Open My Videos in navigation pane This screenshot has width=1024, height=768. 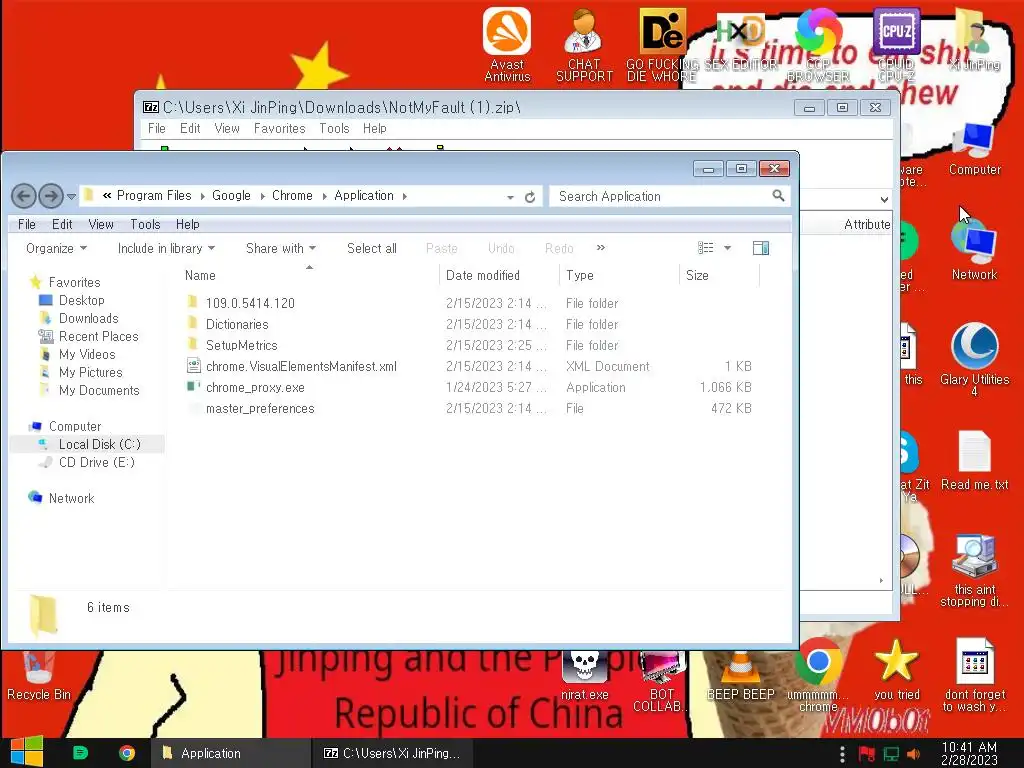(87, 354)
